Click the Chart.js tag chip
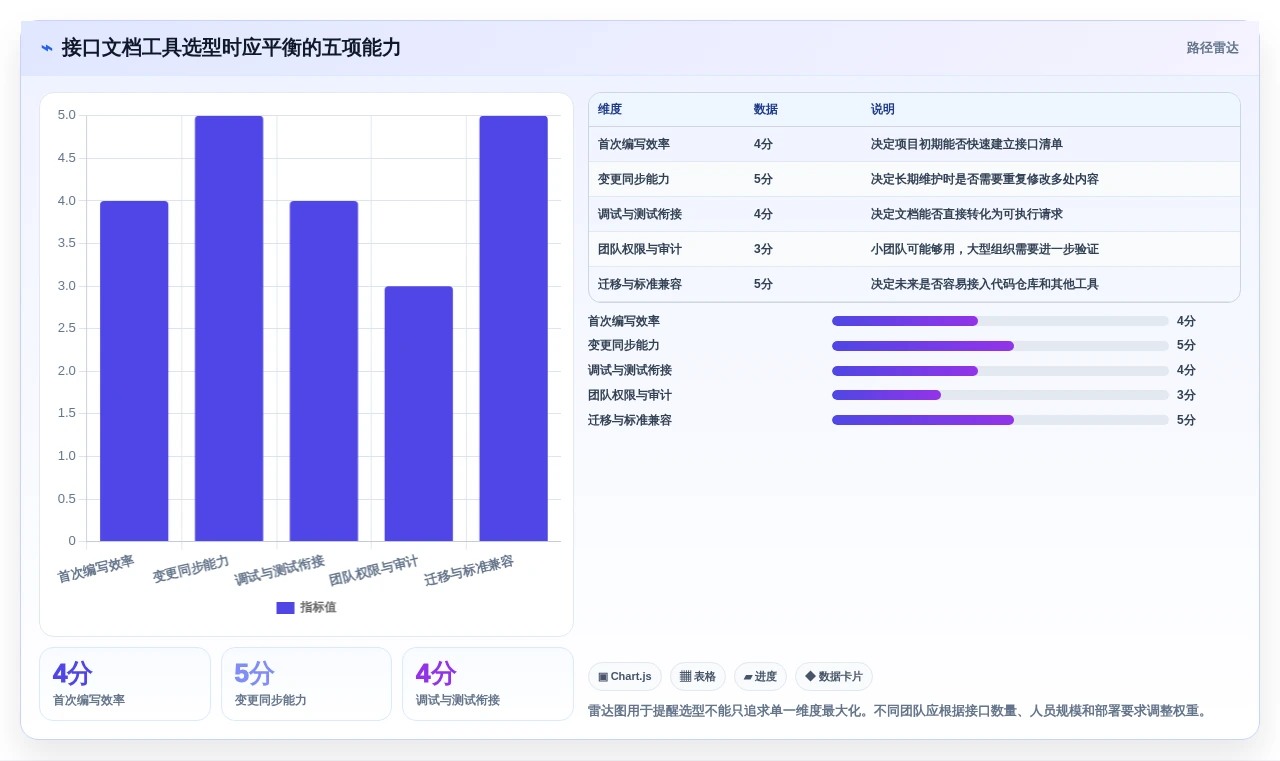1280x761 pixels. [x=625, y=677]
